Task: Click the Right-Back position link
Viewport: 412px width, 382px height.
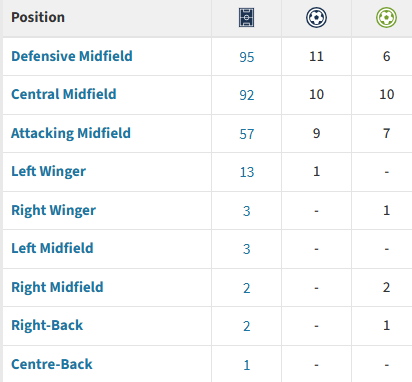Action: pyautogui.click(x=47, y=325)
